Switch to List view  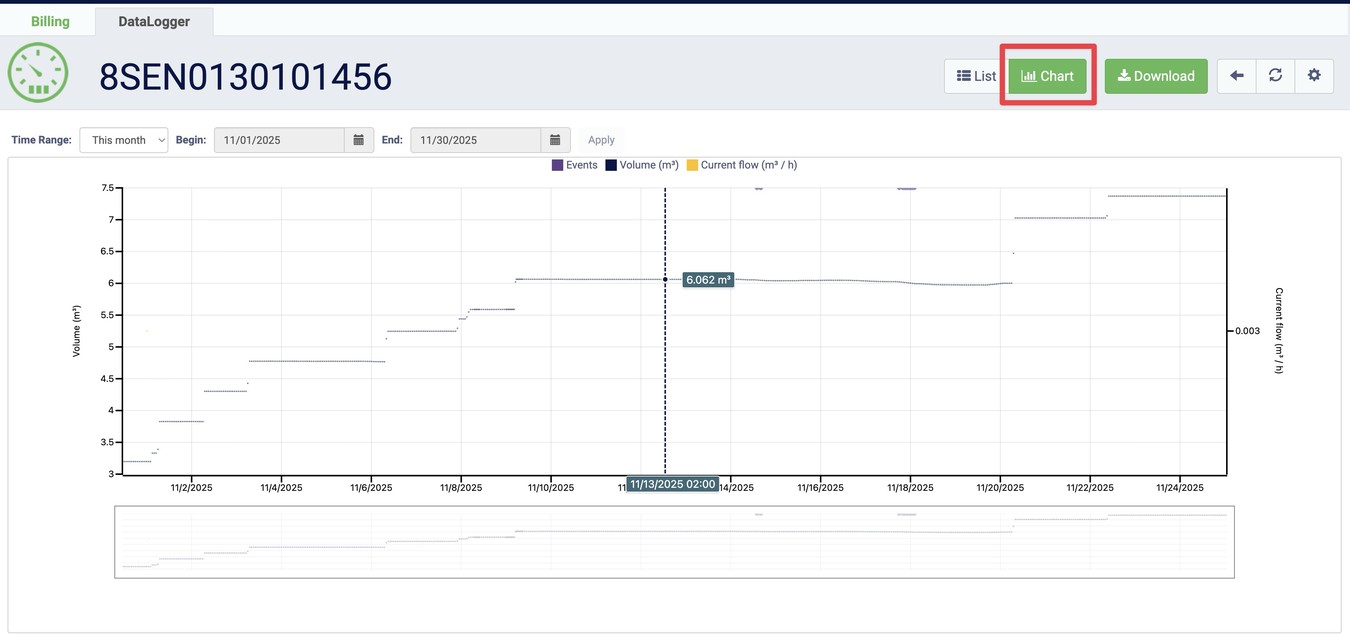pos(976,76)
